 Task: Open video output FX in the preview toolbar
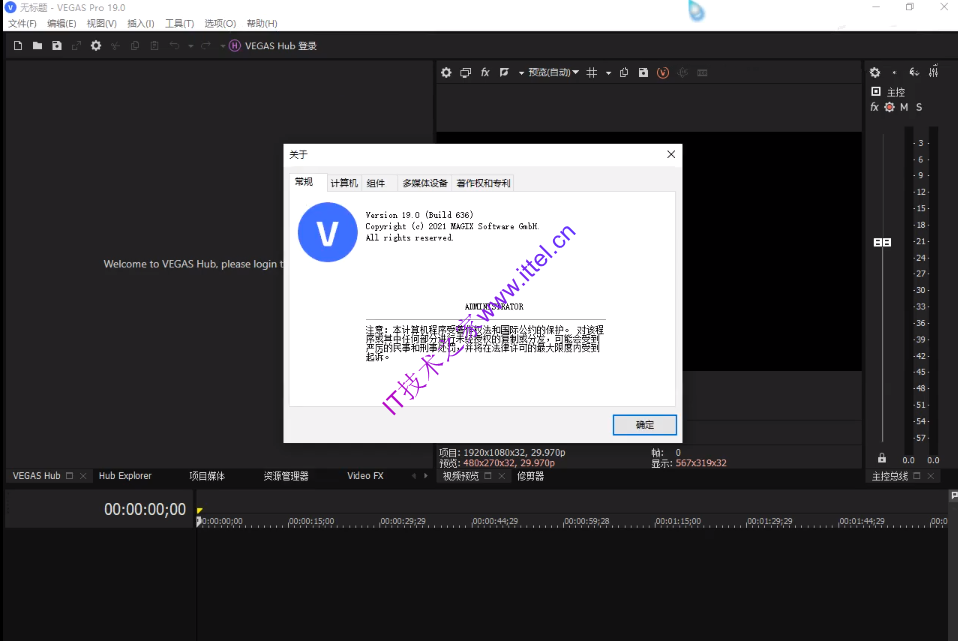click(485, 73)
